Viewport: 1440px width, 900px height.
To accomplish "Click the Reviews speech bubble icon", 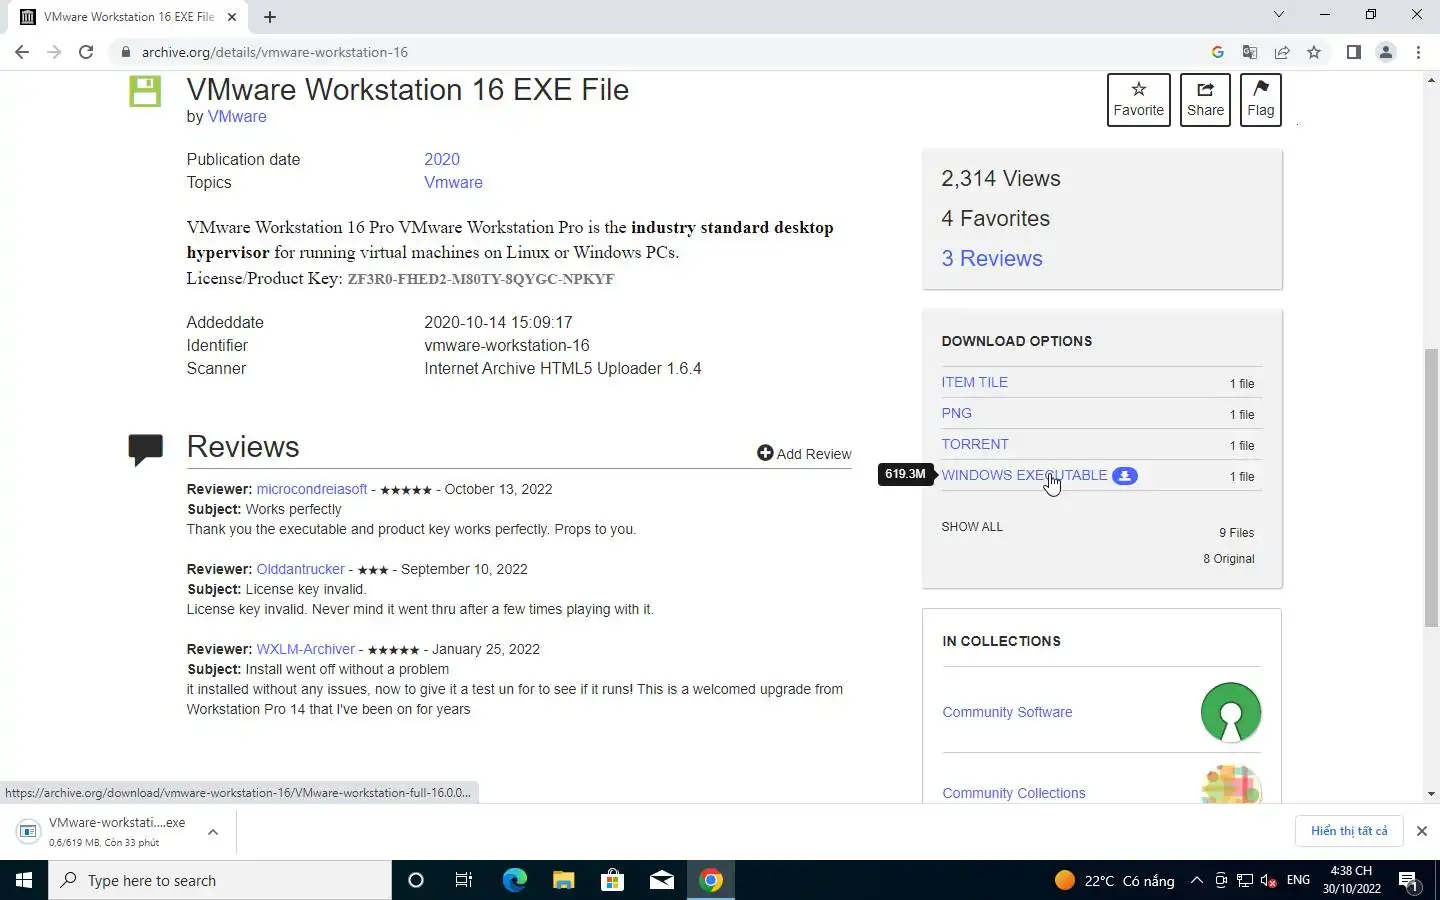I will click(x=146, y=449).
